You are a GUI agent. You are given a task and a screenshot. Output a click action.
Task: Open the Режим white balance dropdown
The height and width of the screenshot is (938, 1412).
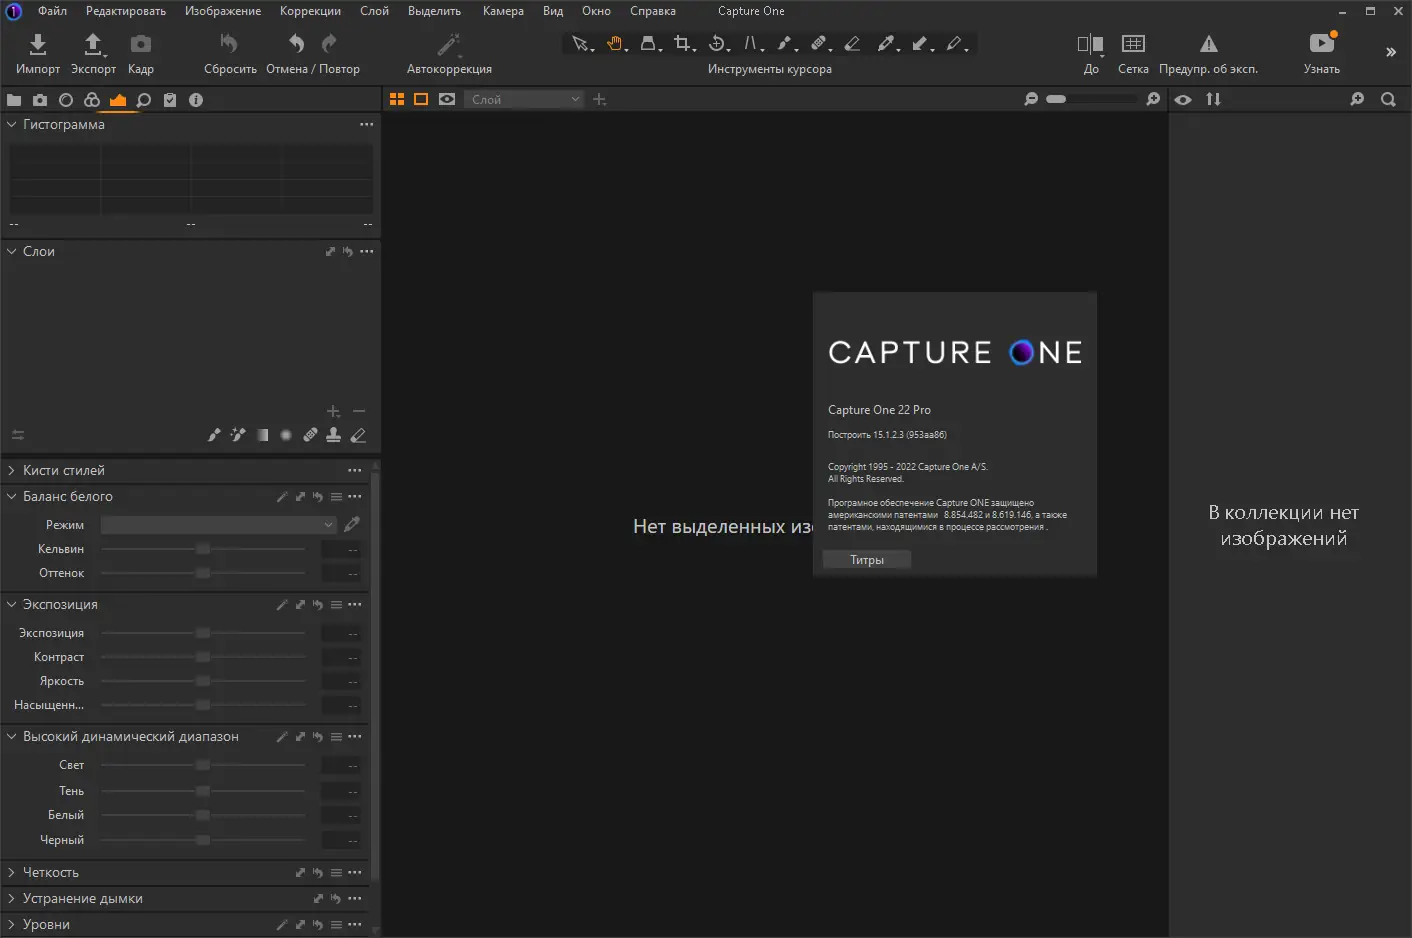[218, 524]
